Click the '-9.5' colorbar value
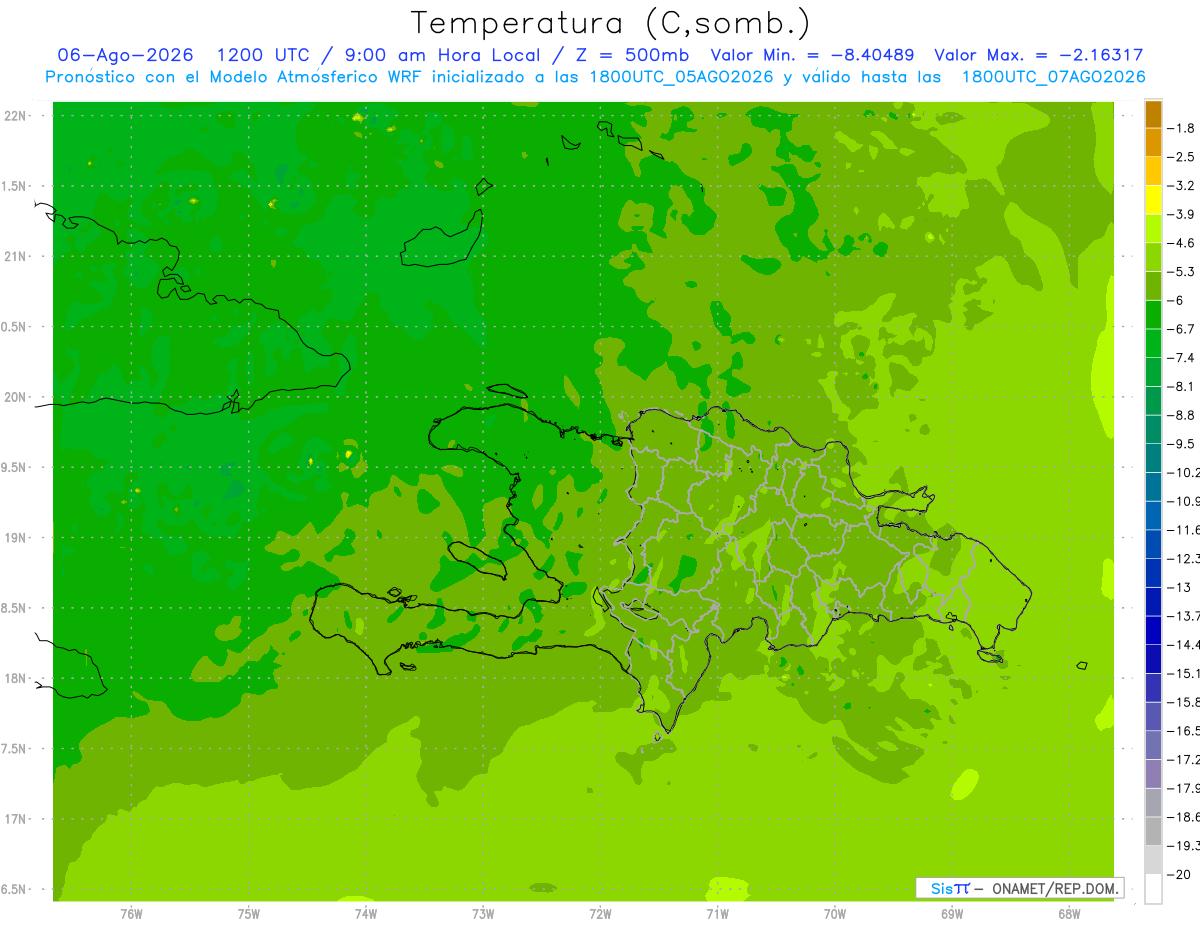 [x=1182, y=444]
